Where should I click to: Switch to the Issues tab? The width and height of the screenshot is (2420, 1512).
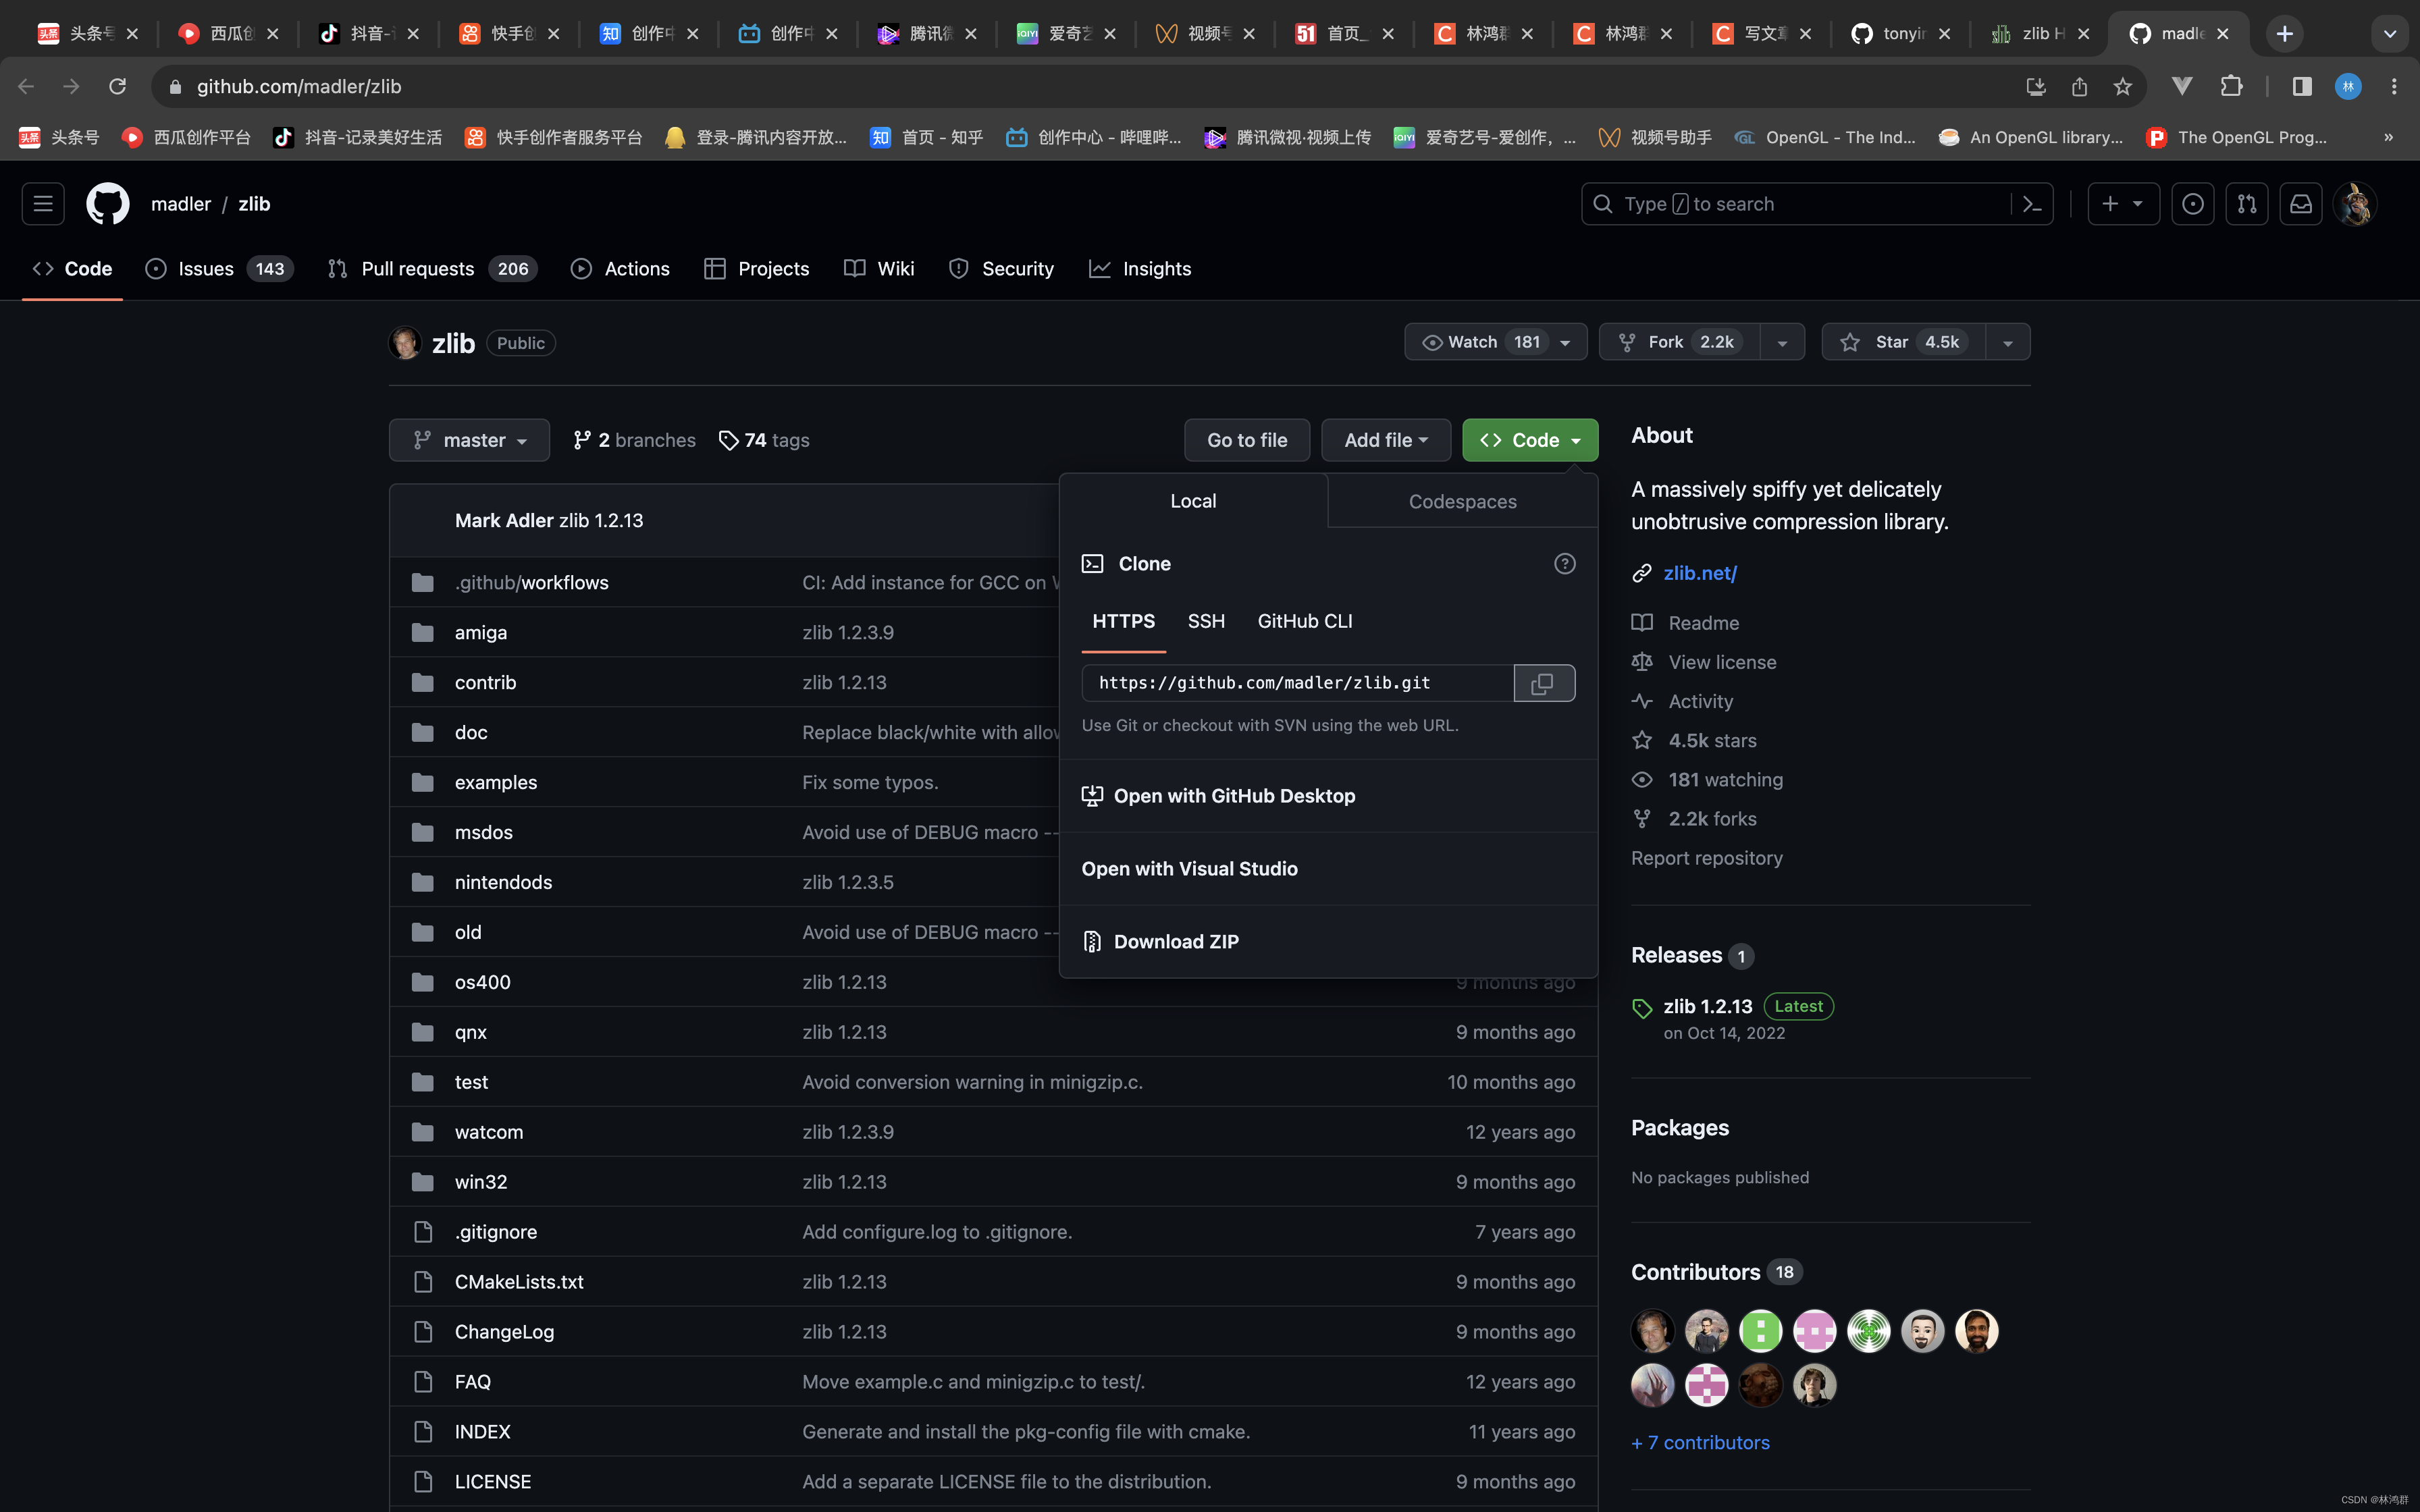pyautogui.click(x=219, y=269)
